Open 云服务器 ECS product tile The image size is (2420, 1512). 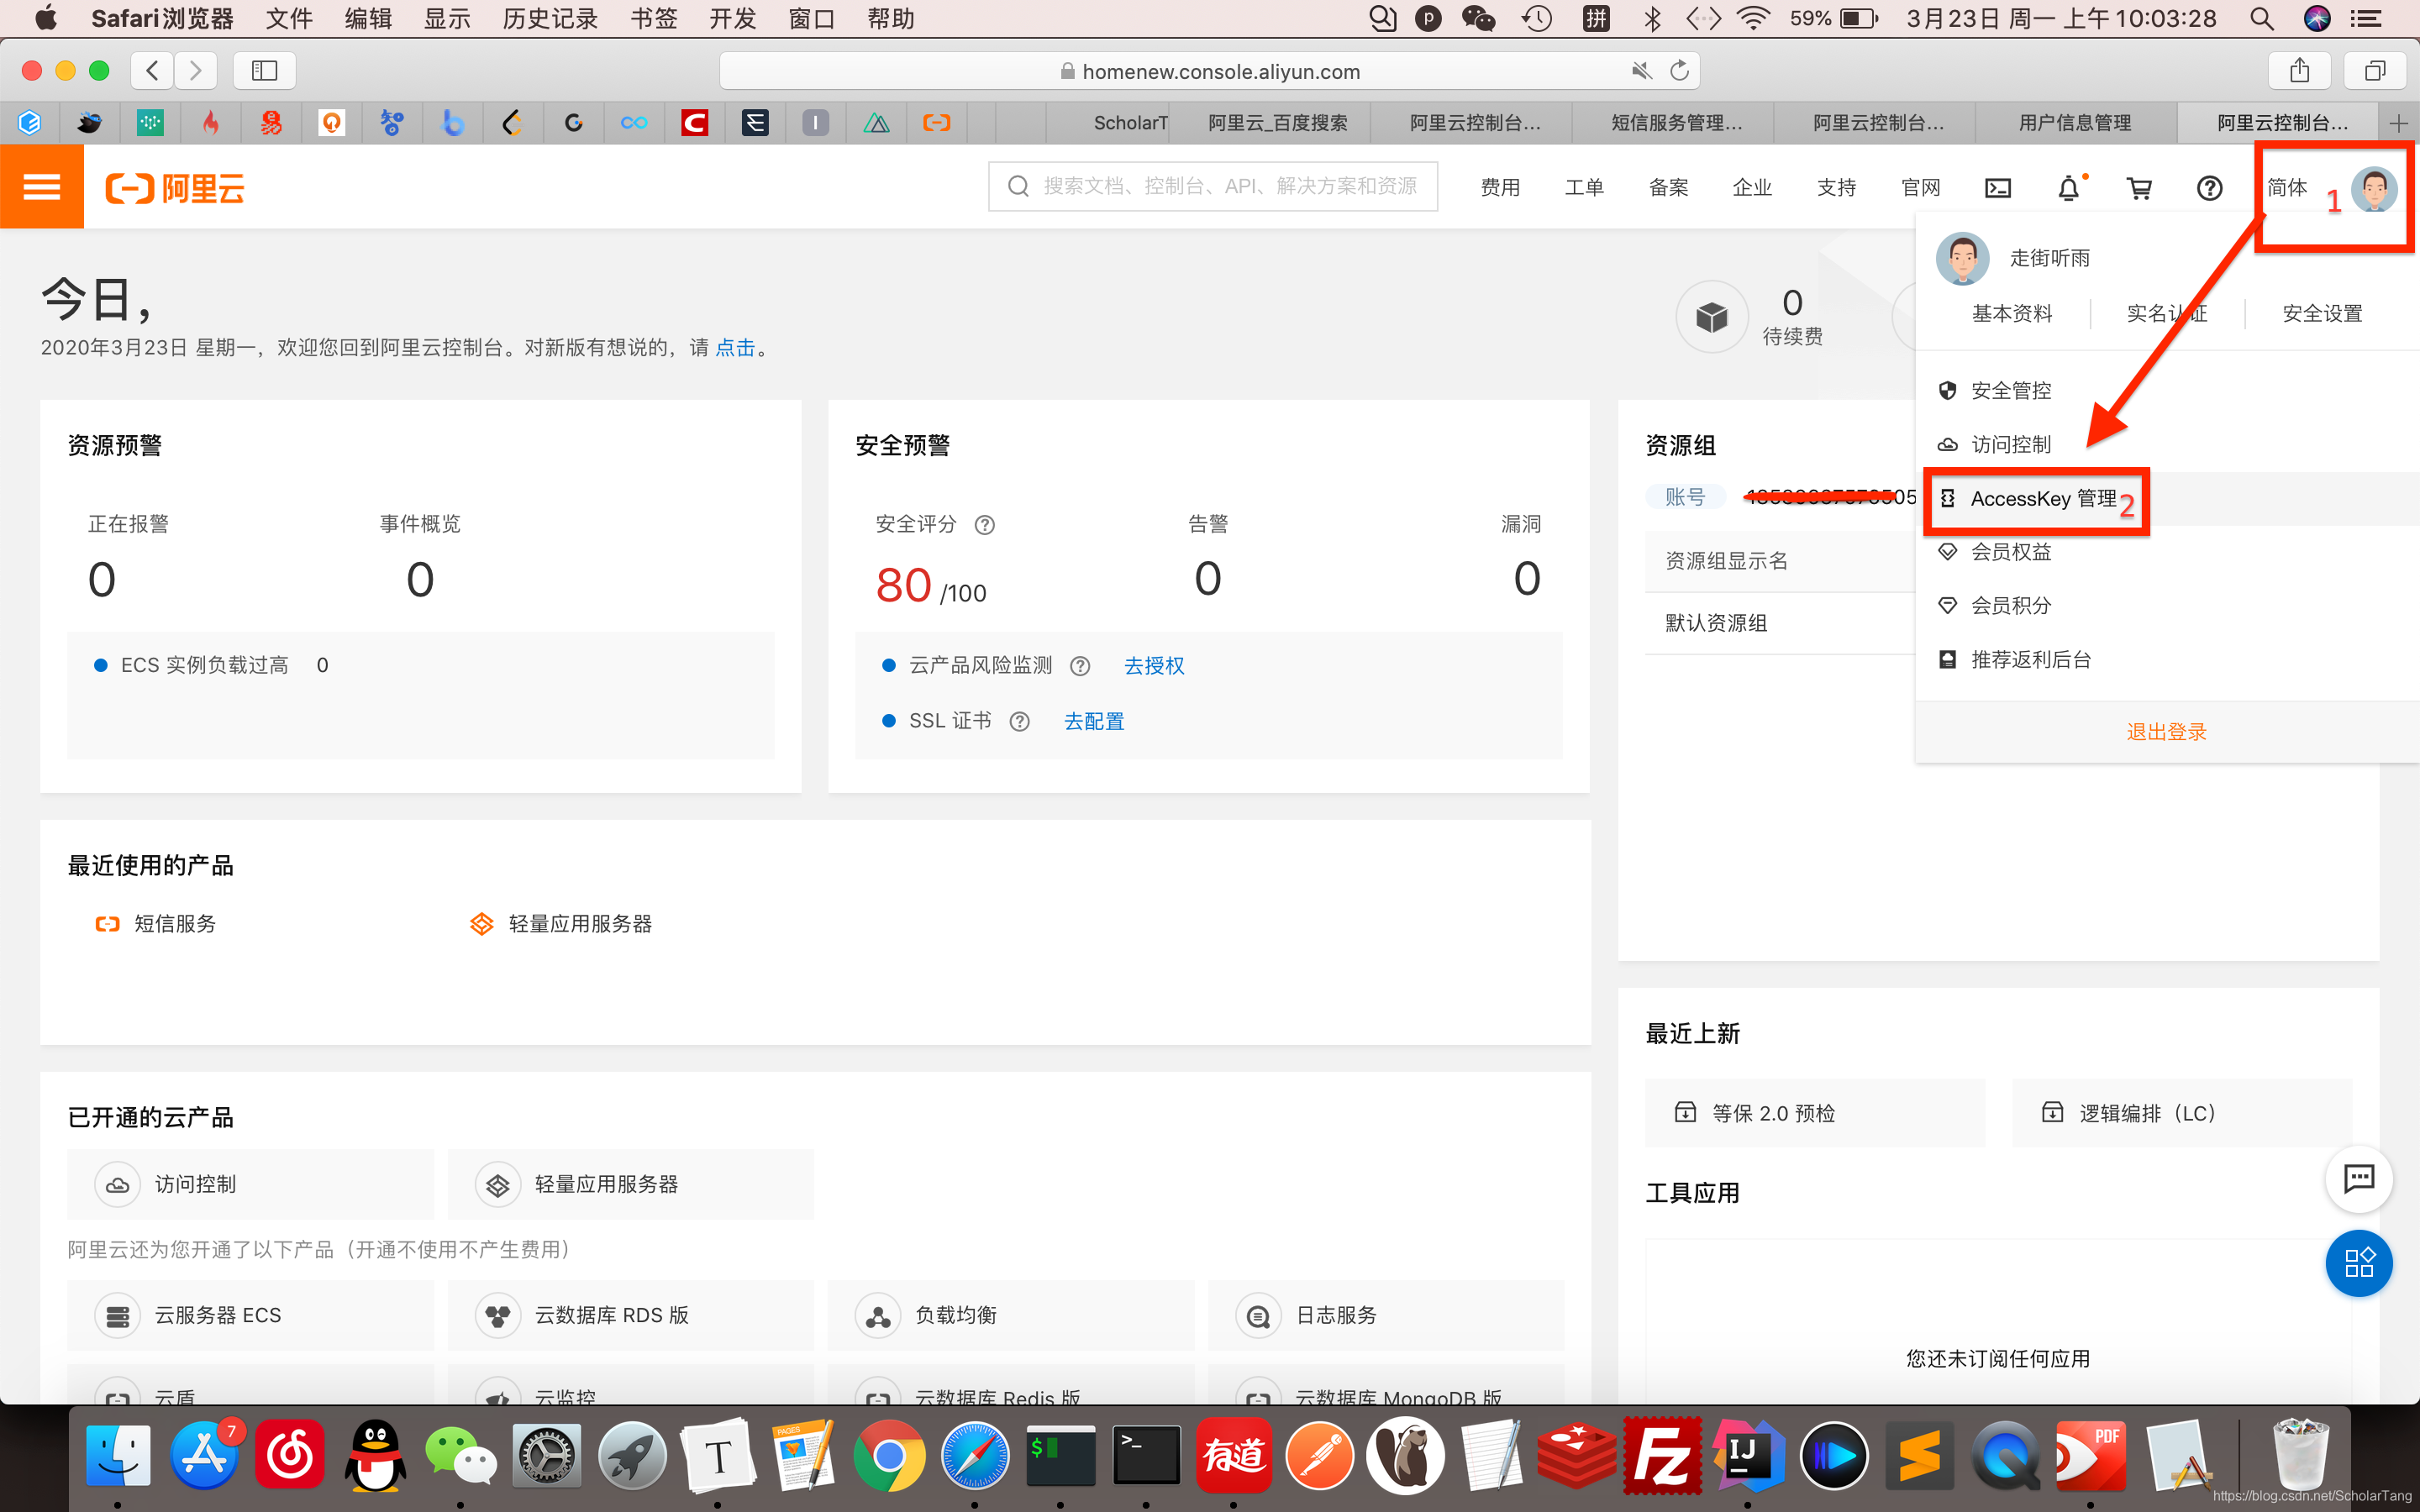[218, 1316]
